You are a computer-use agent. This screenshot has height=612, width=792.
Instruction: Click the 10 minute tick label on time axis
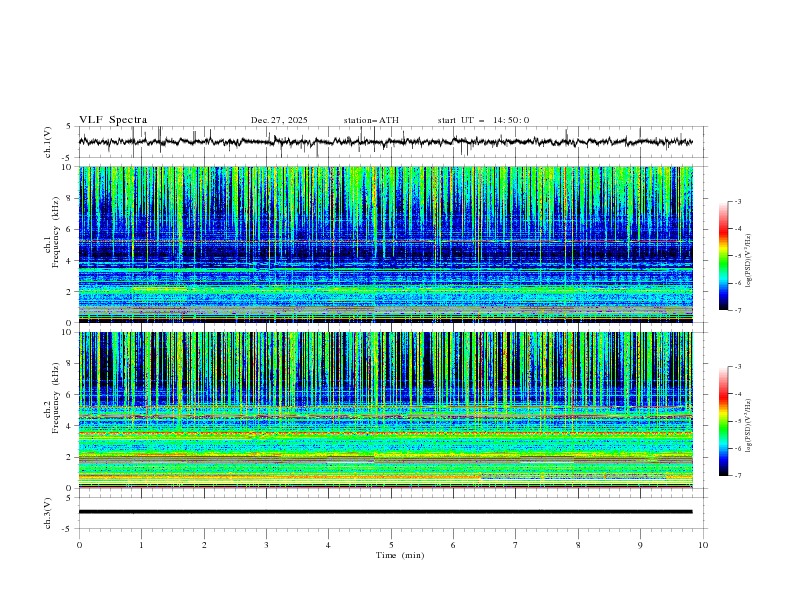[703, 545]
